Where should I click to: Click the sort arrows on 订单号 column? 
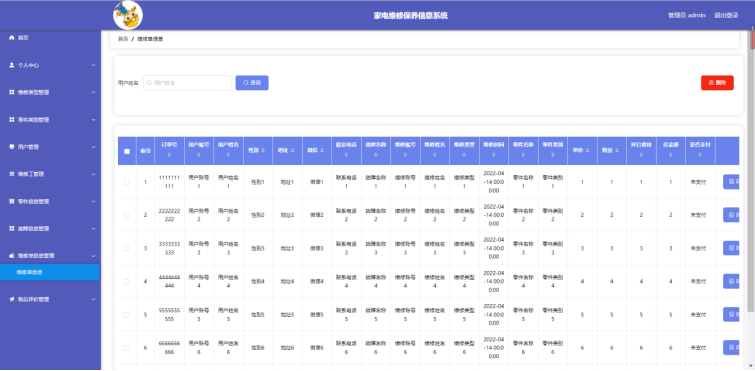[169, 155]
